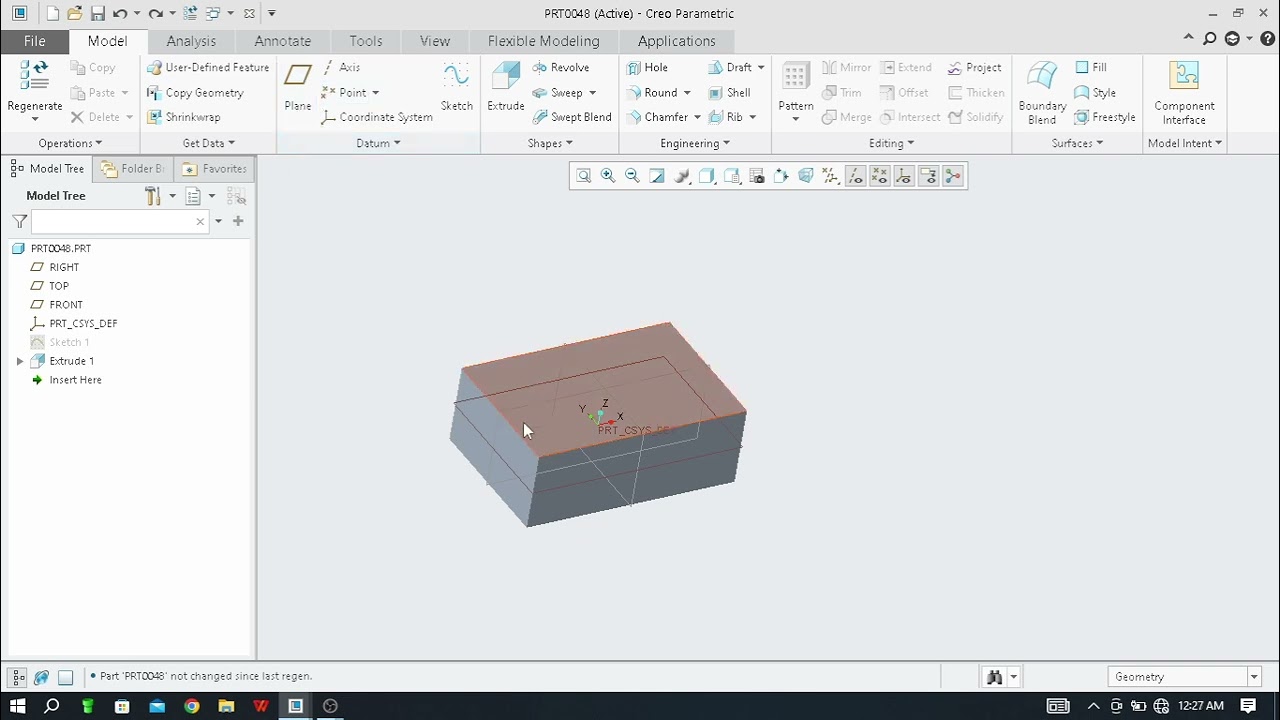Select the FRONT datum plane in tree
Viewport: 1280px width, 720px height.
pyautogui.click(x=66, y=305)
